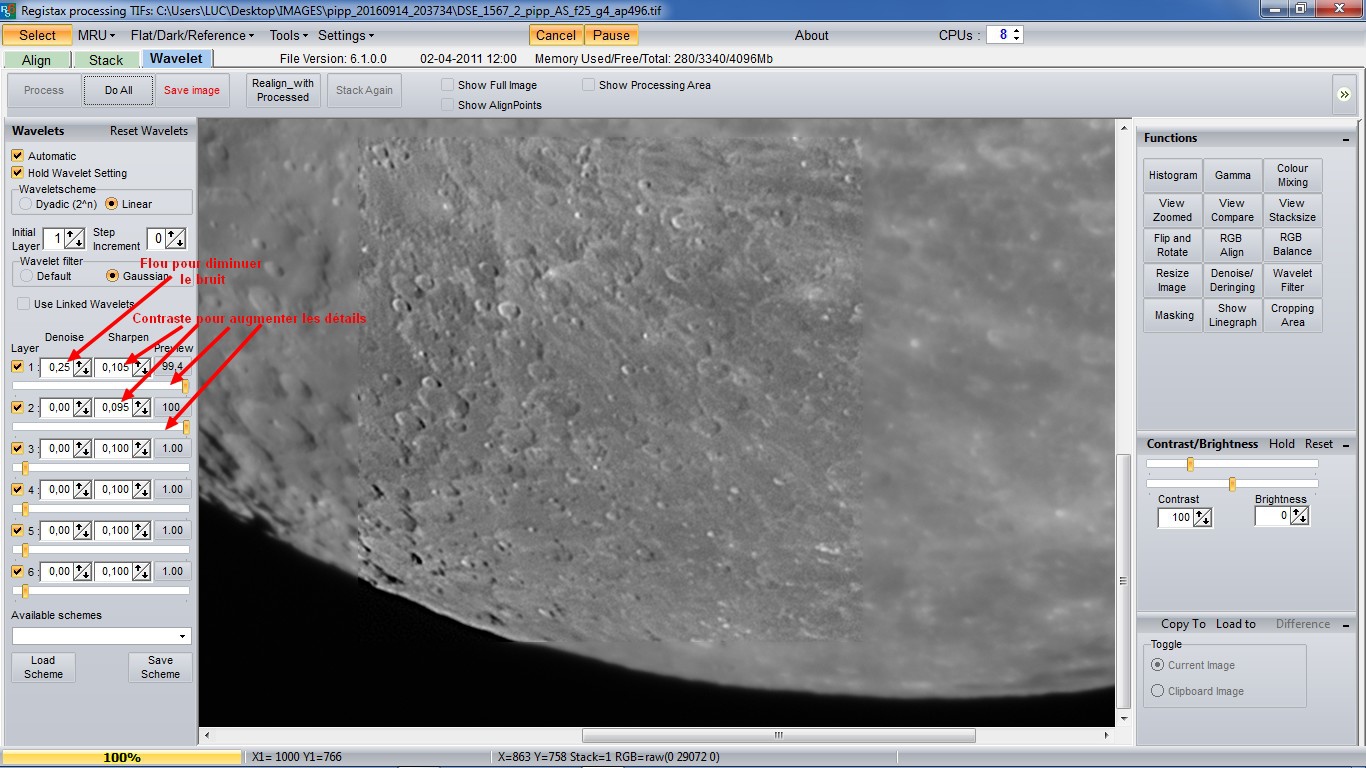Enable Show Processing Area

coord(589,85)
